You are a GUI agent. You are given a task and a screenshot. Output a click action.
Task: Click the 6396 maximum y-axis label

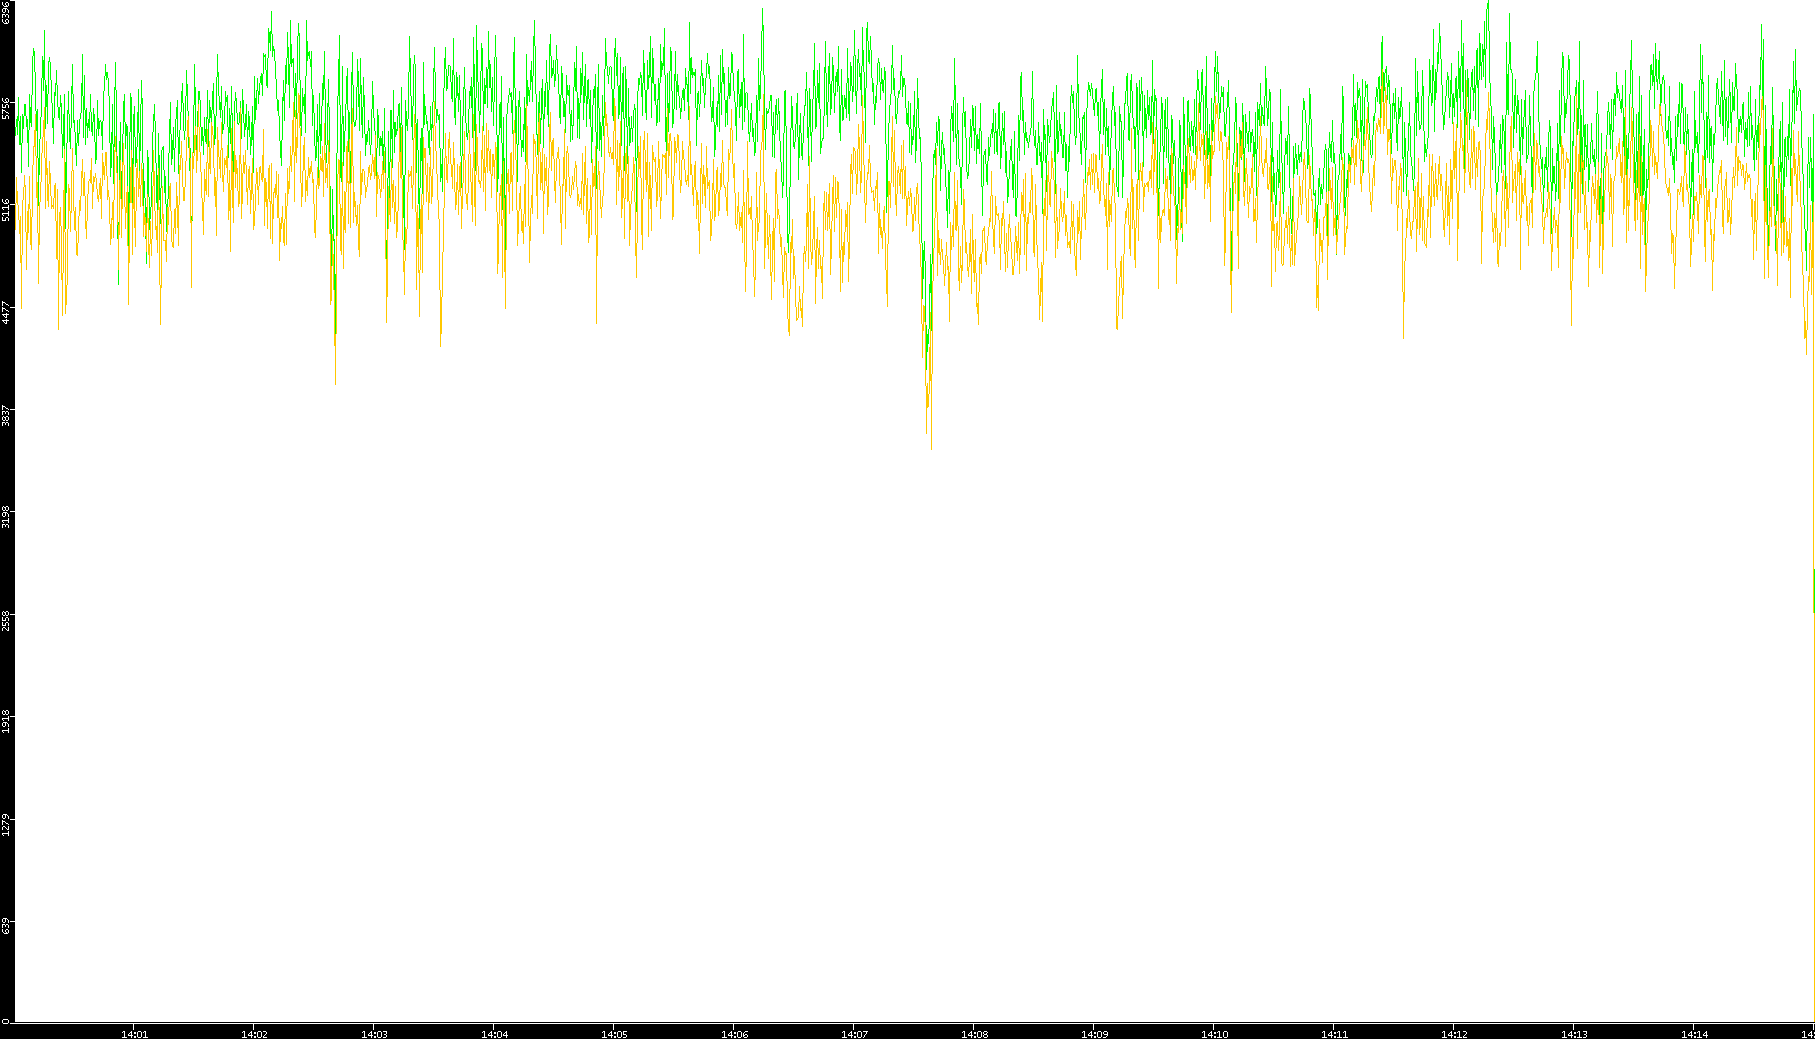[6, 12]
